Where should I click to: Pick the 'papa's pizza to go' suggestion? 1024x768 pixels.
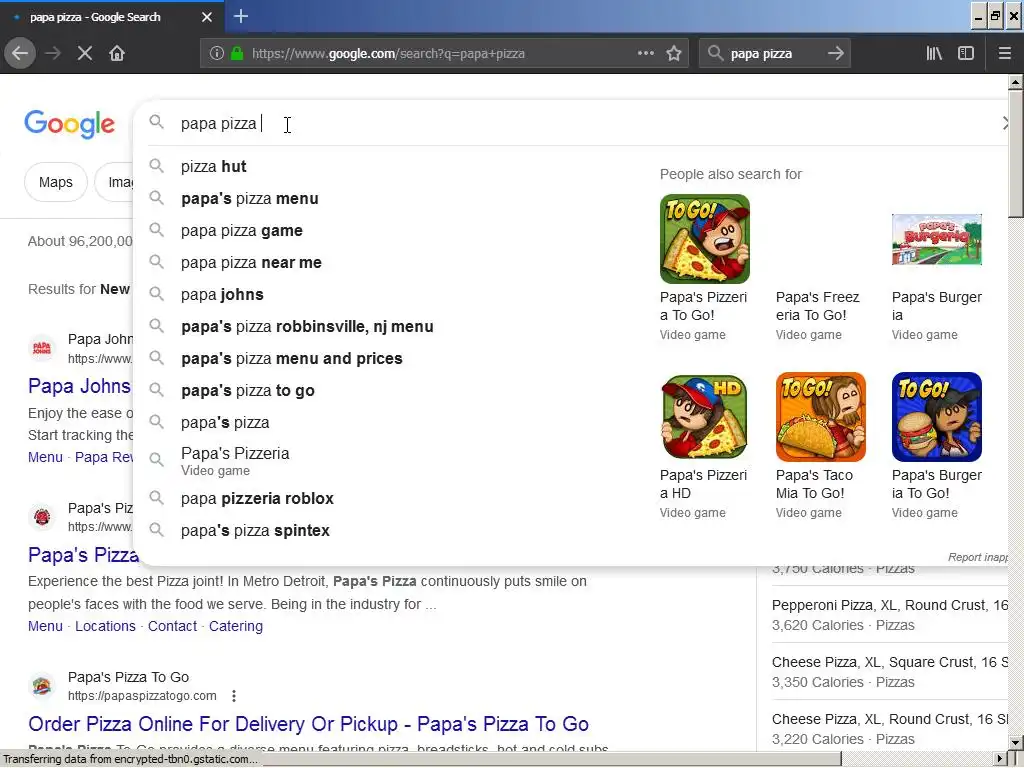pos(248,391)
